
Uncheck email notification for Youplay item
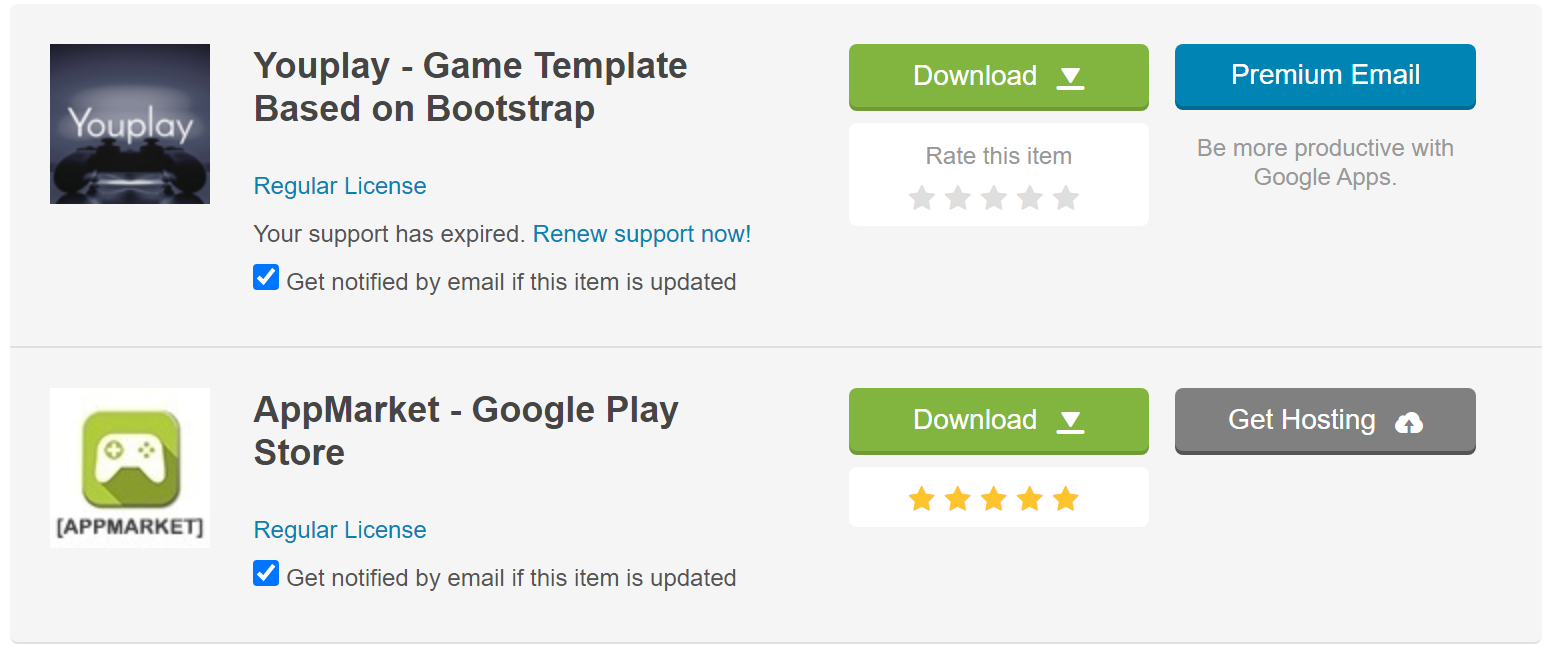click(x=266, y=278)
